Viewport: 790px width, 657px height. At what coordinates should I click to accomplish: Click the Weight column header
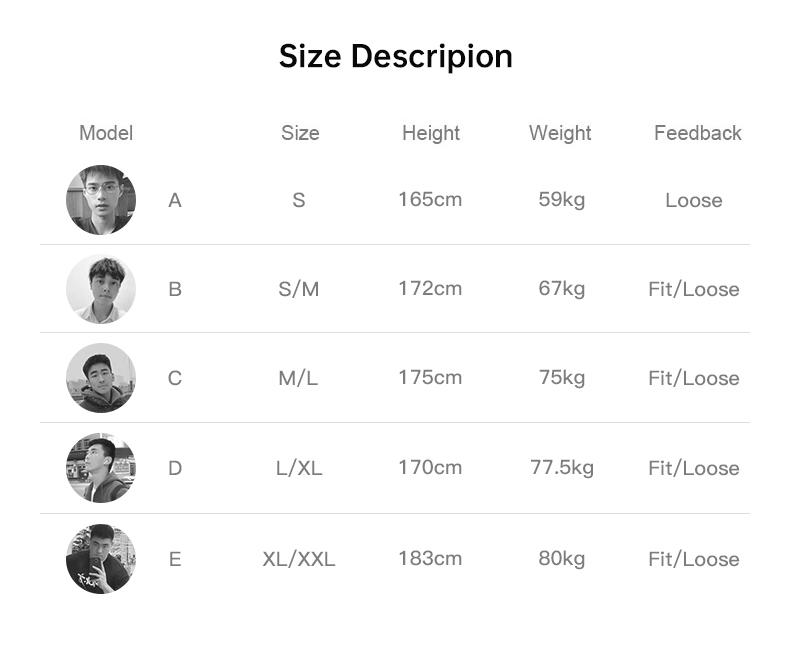(560, 133)
